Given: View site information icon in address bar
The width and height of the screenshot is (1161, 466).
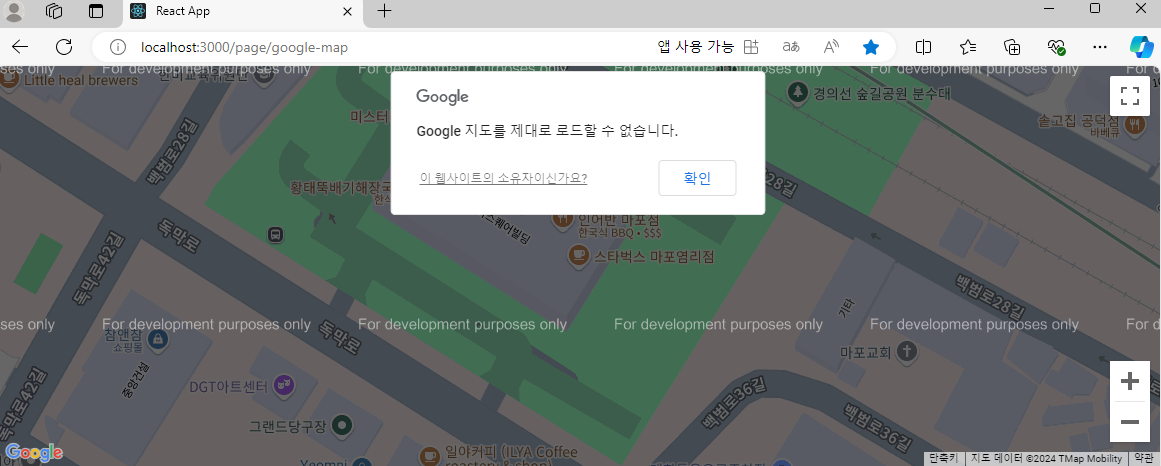Looking at the screenshot, I should tap(118, 47).
